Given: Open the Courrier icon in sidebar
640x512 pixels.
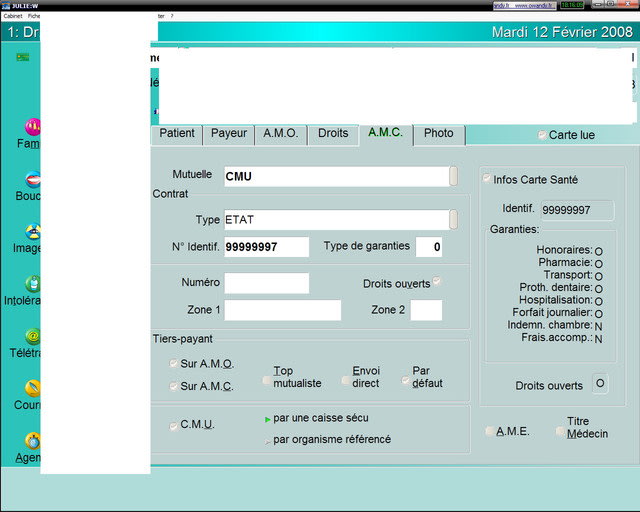Looking at the screenshot, I should coord(32,389).
